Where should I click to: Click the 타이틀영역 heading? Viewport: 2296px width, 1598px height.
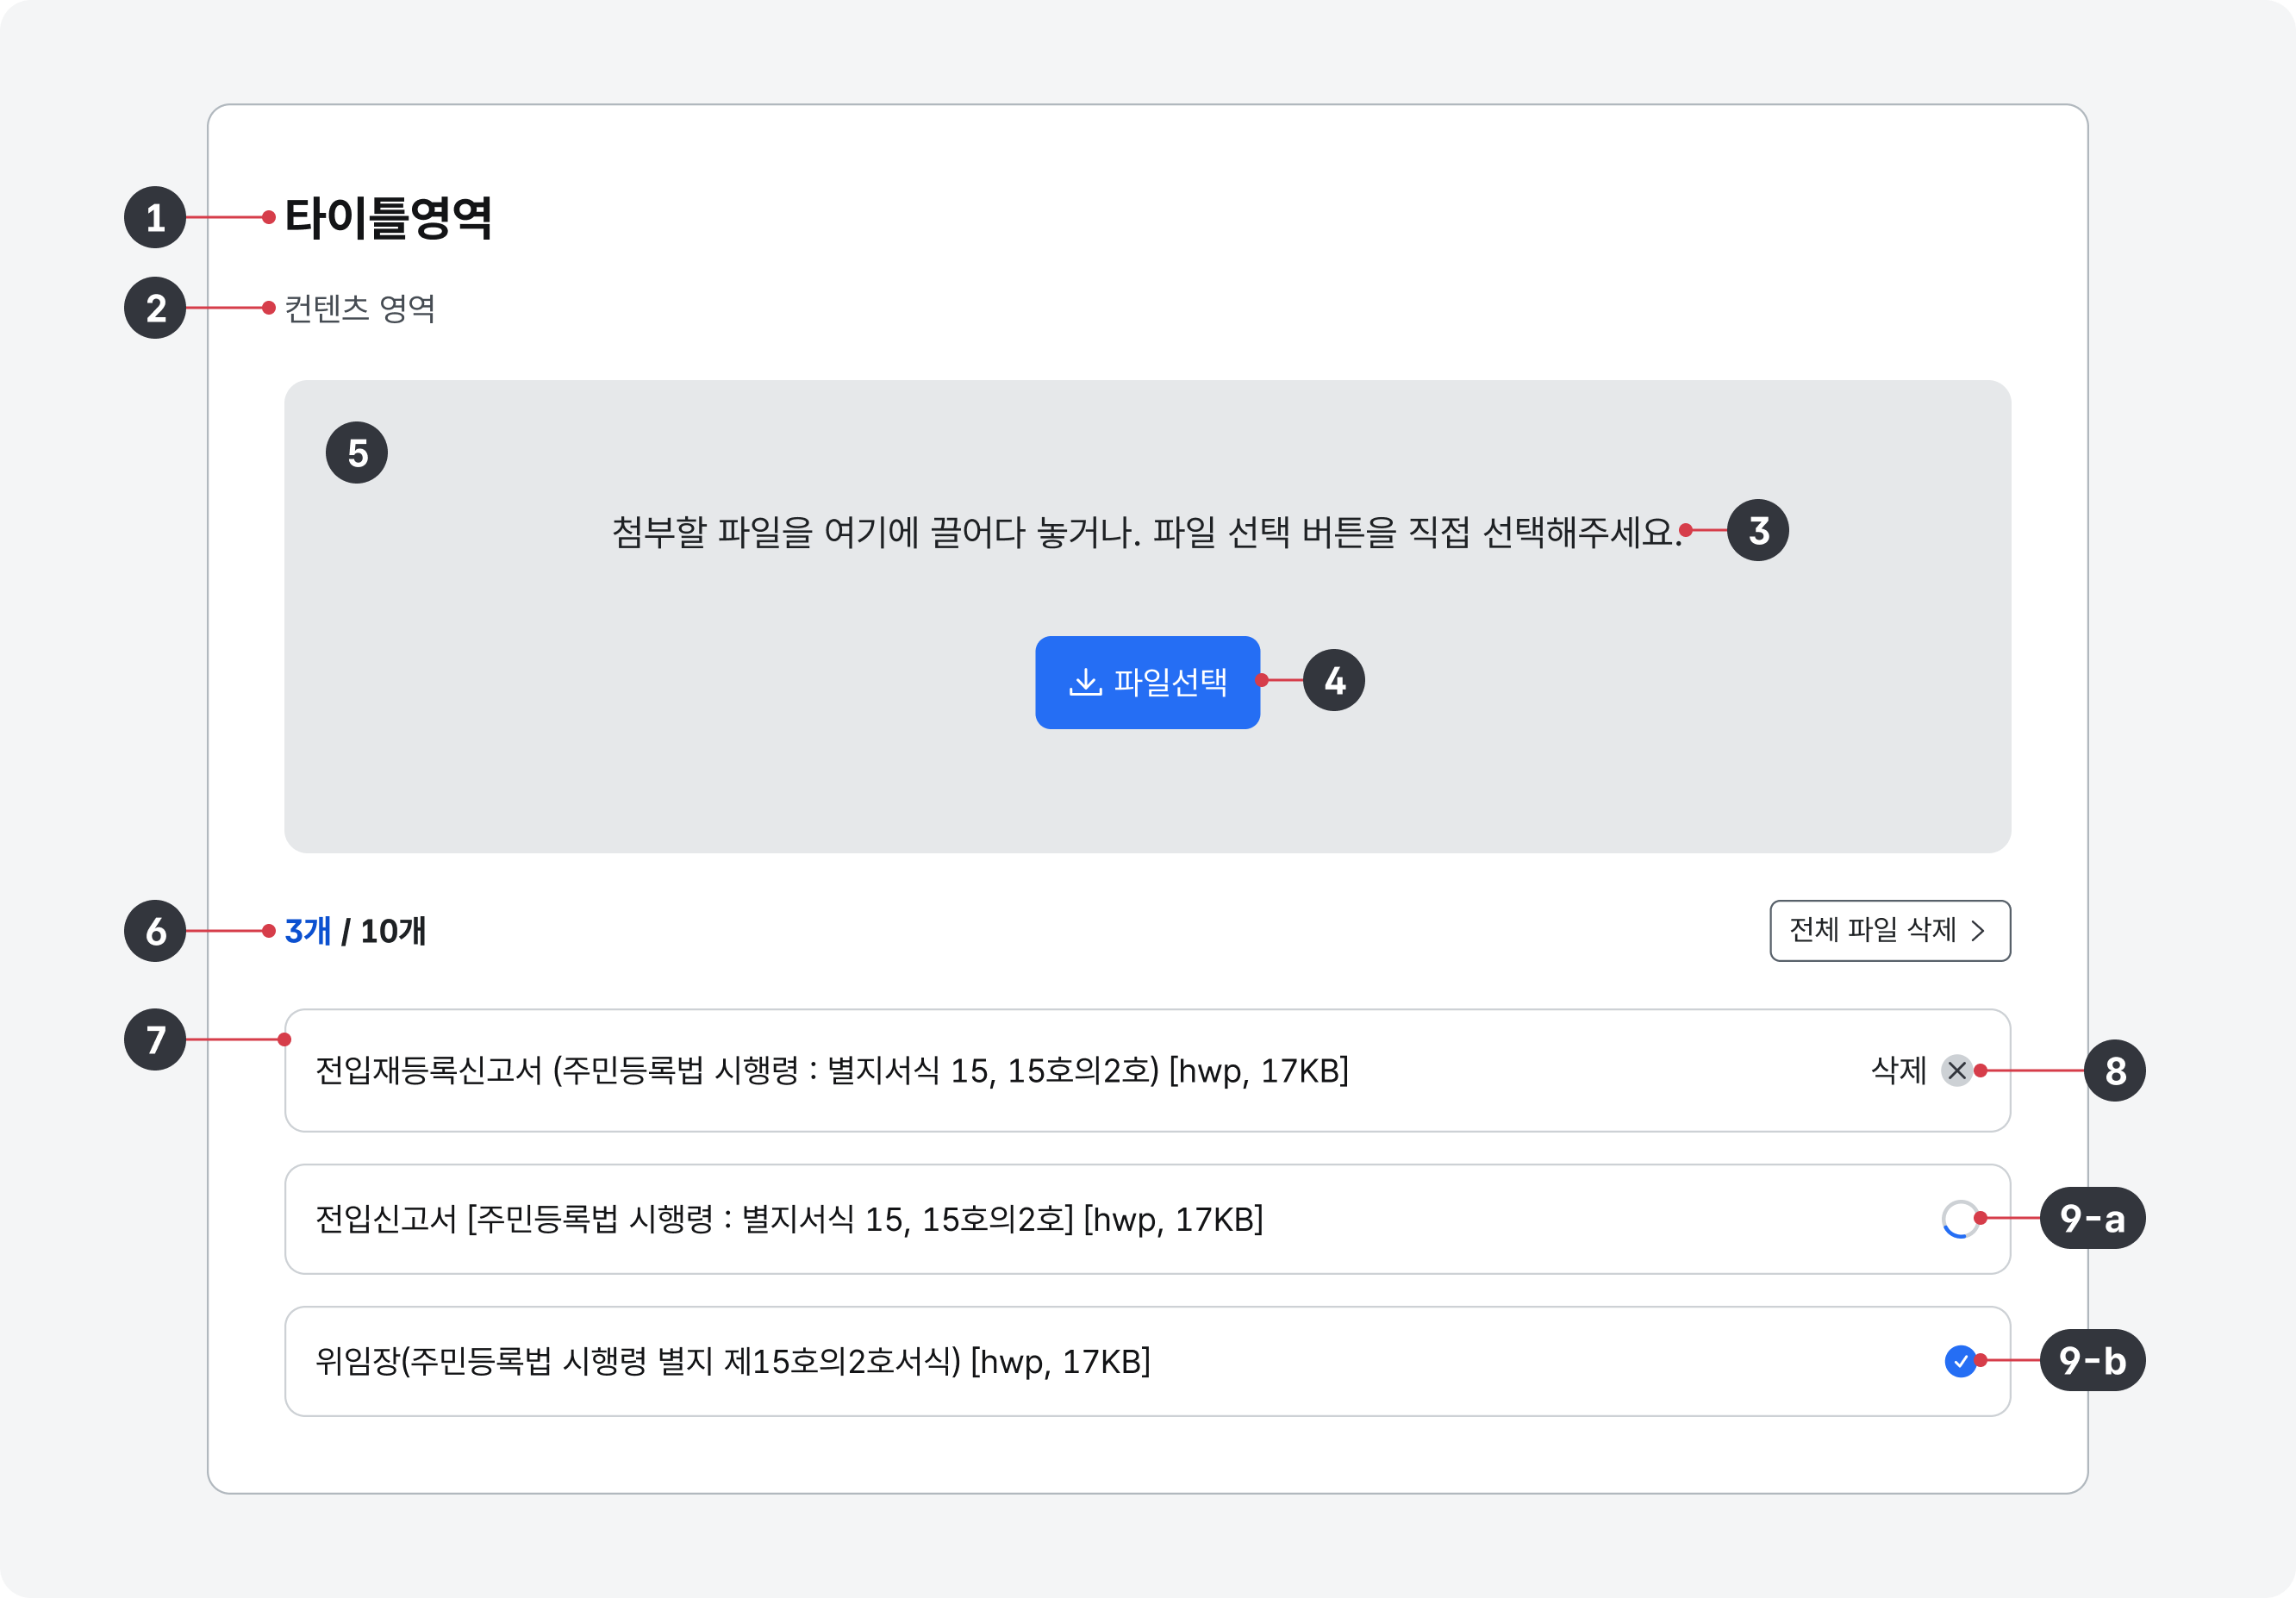[388, 217]
